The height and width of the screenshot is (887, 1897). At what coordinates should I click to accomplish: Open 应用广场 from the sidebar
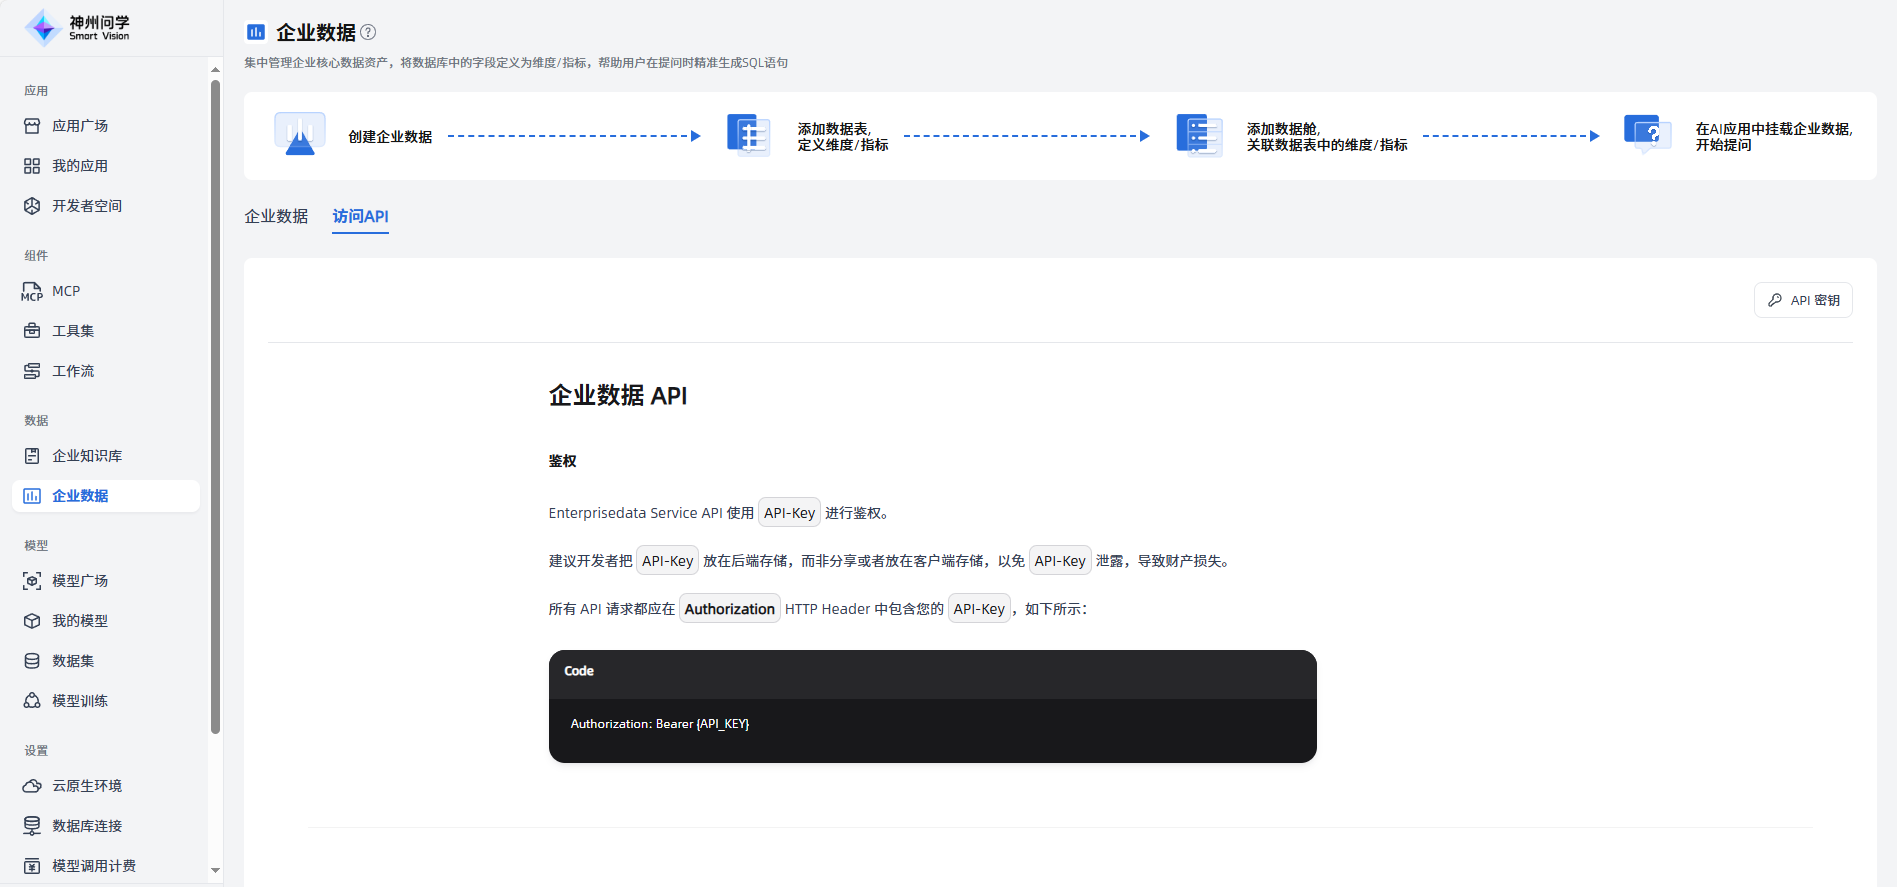click(x=80, y=126)
